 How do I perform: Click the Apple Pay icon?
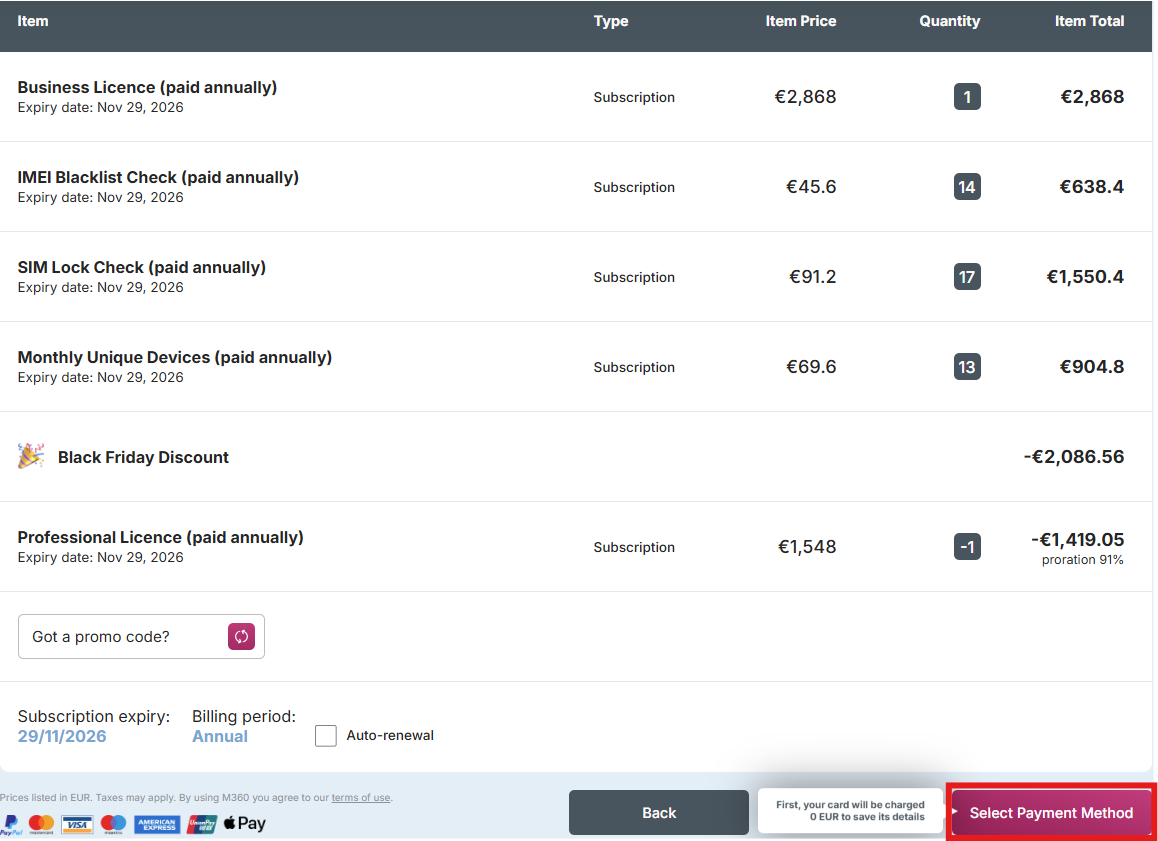244,824
